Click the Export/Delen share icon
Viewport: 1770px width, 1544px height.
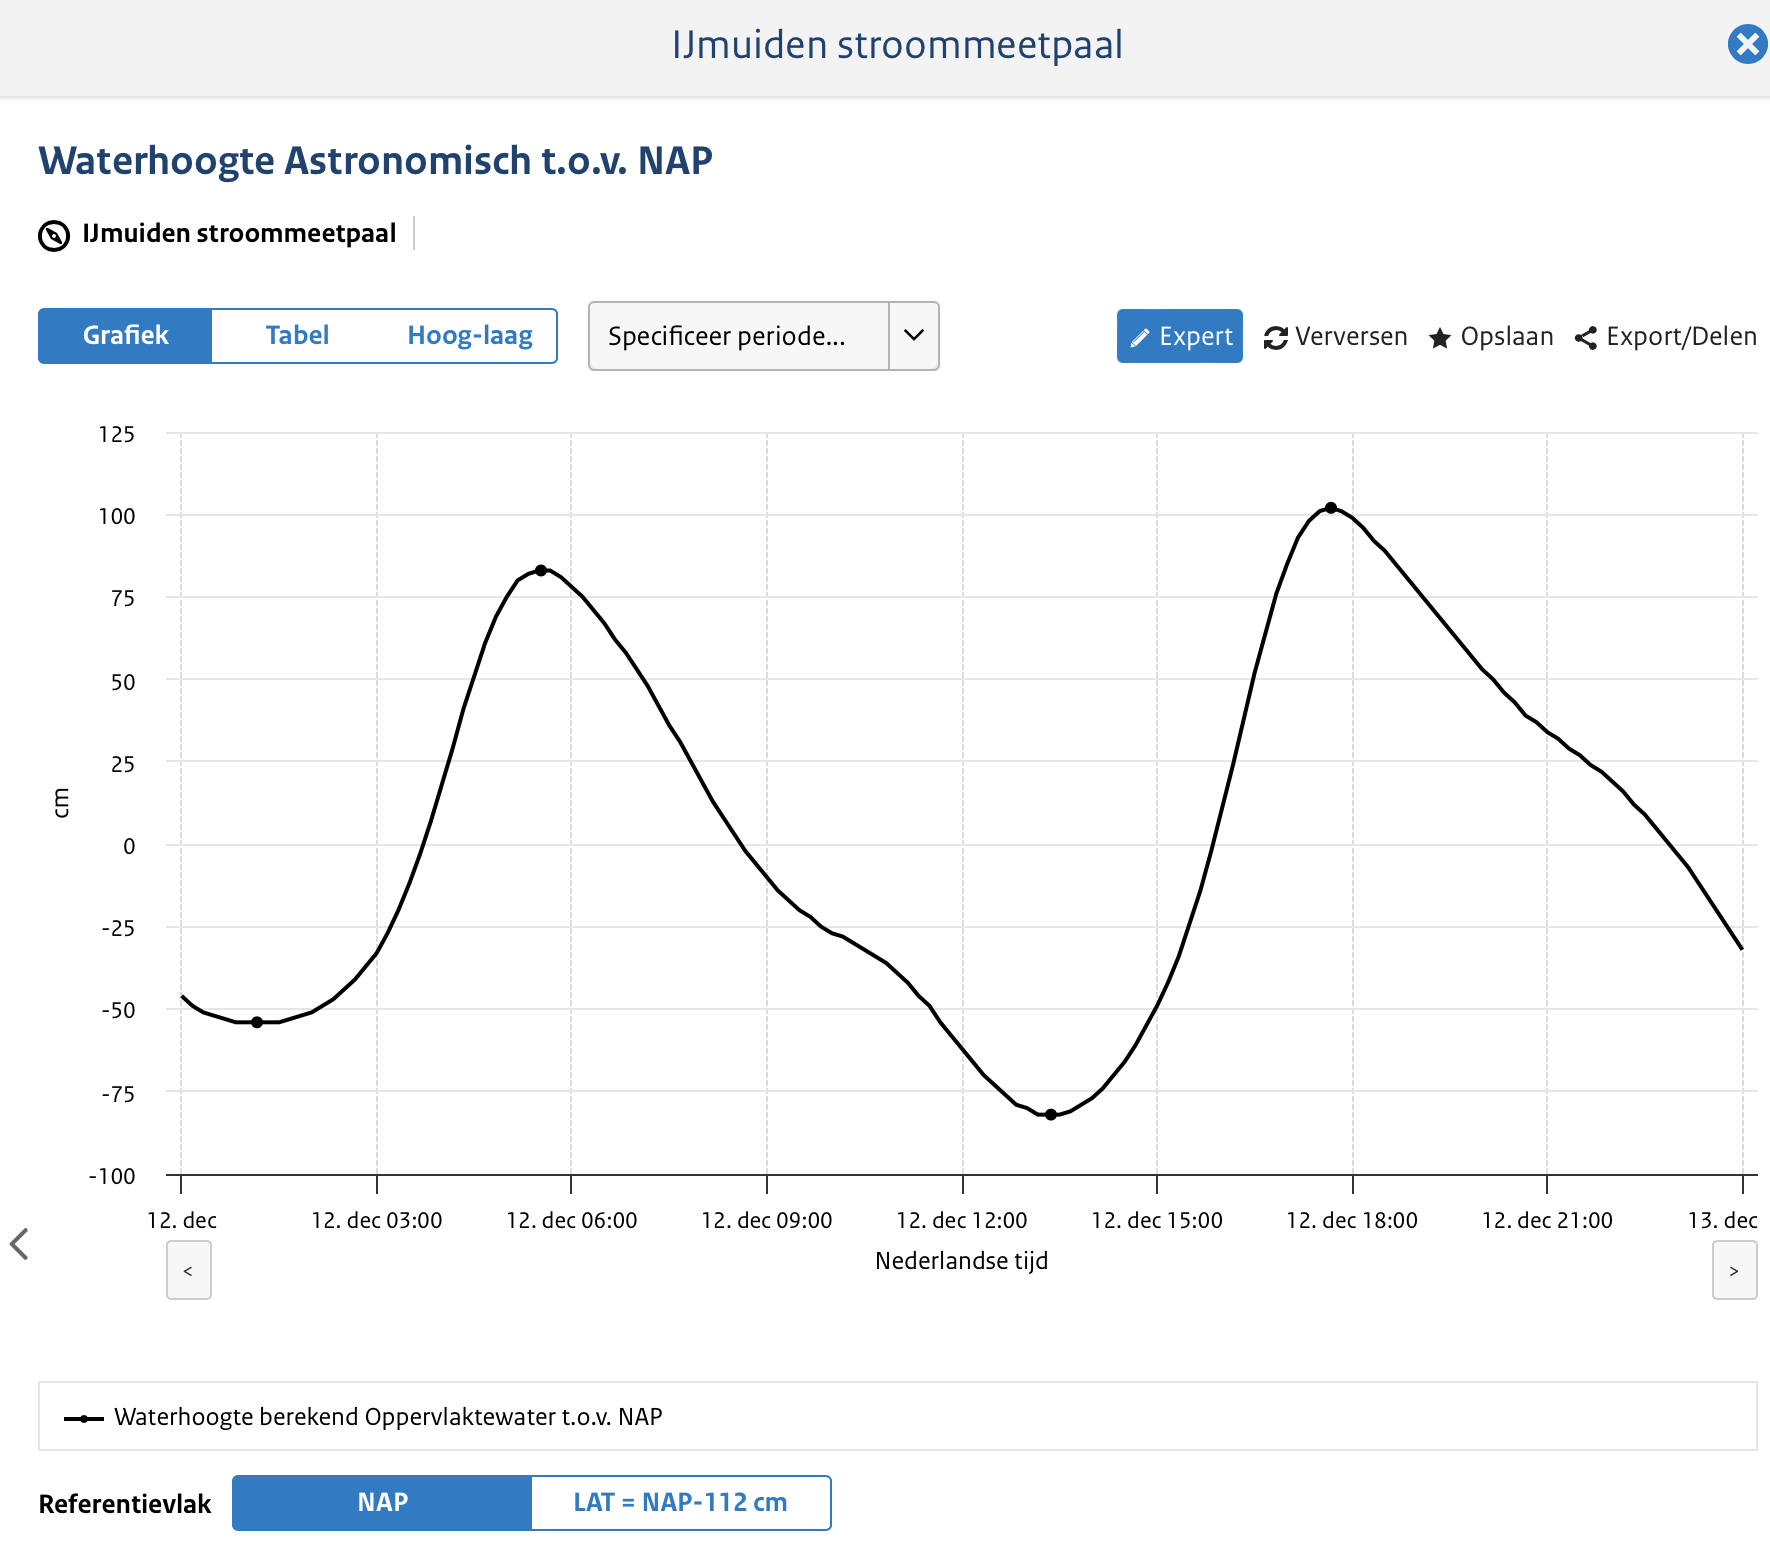point(1585,338)
